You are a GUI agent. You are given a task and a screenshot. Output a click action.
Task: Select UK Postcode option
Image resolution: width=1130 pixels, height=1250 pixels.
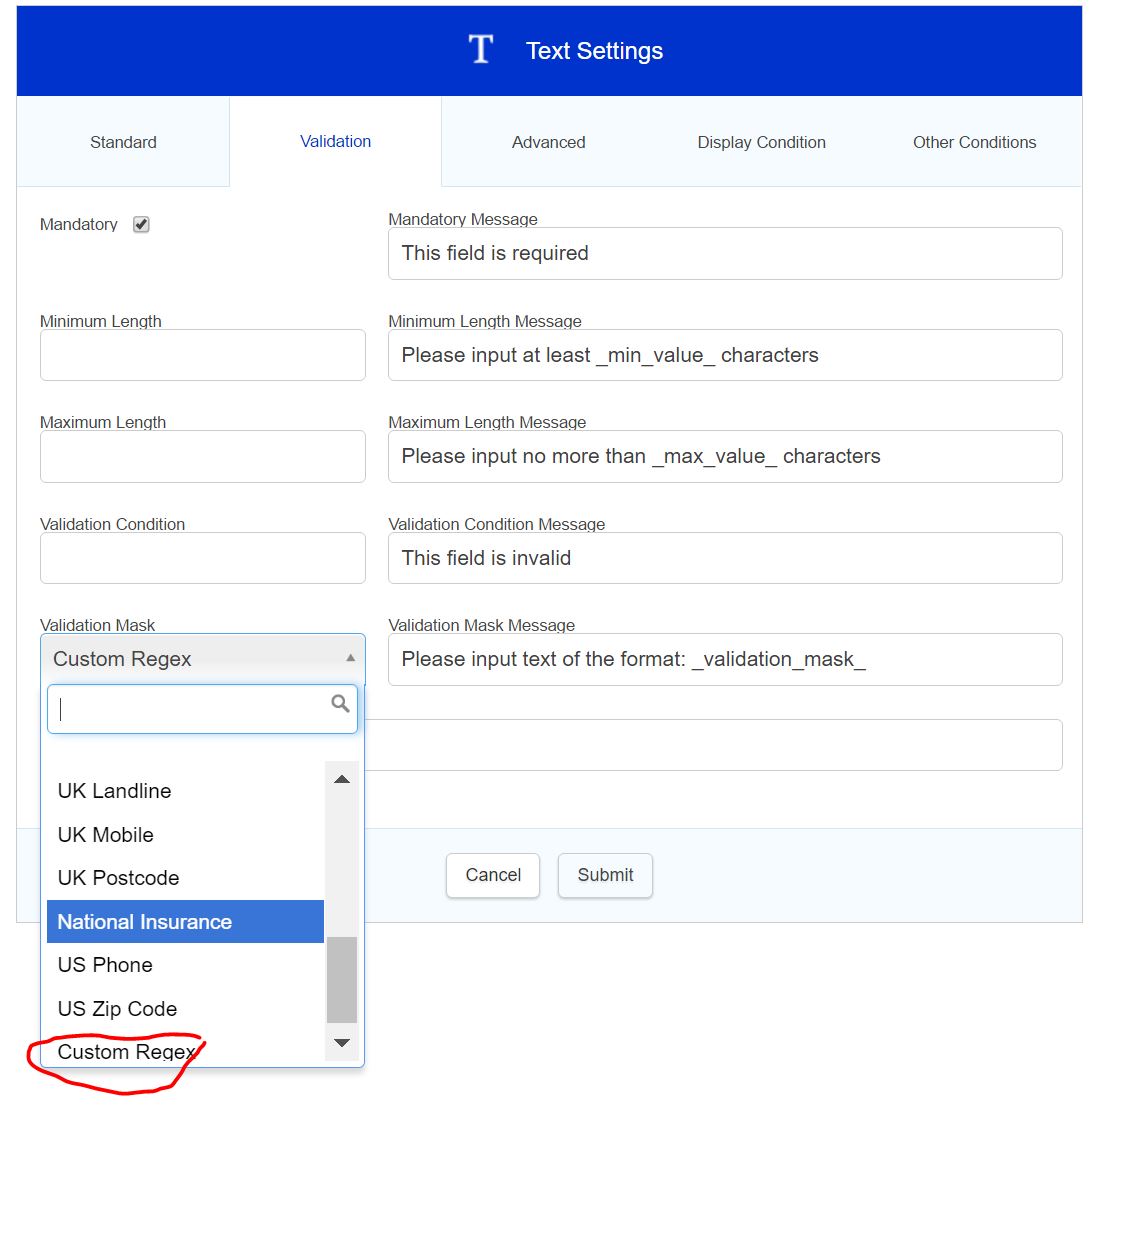coord(185,878)
